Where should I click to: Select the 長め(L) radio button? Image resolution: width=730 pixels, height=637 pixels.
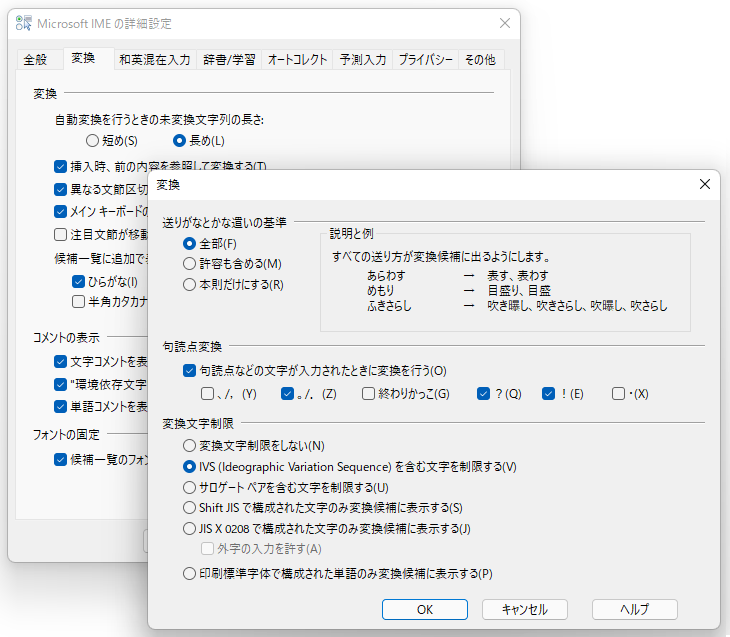click(179, 140)
